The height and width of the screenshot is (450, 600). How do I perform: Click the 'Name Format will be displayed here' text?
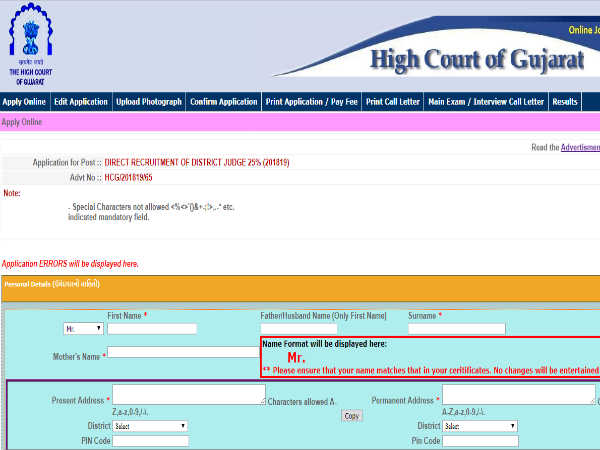[x=324, y=344]
